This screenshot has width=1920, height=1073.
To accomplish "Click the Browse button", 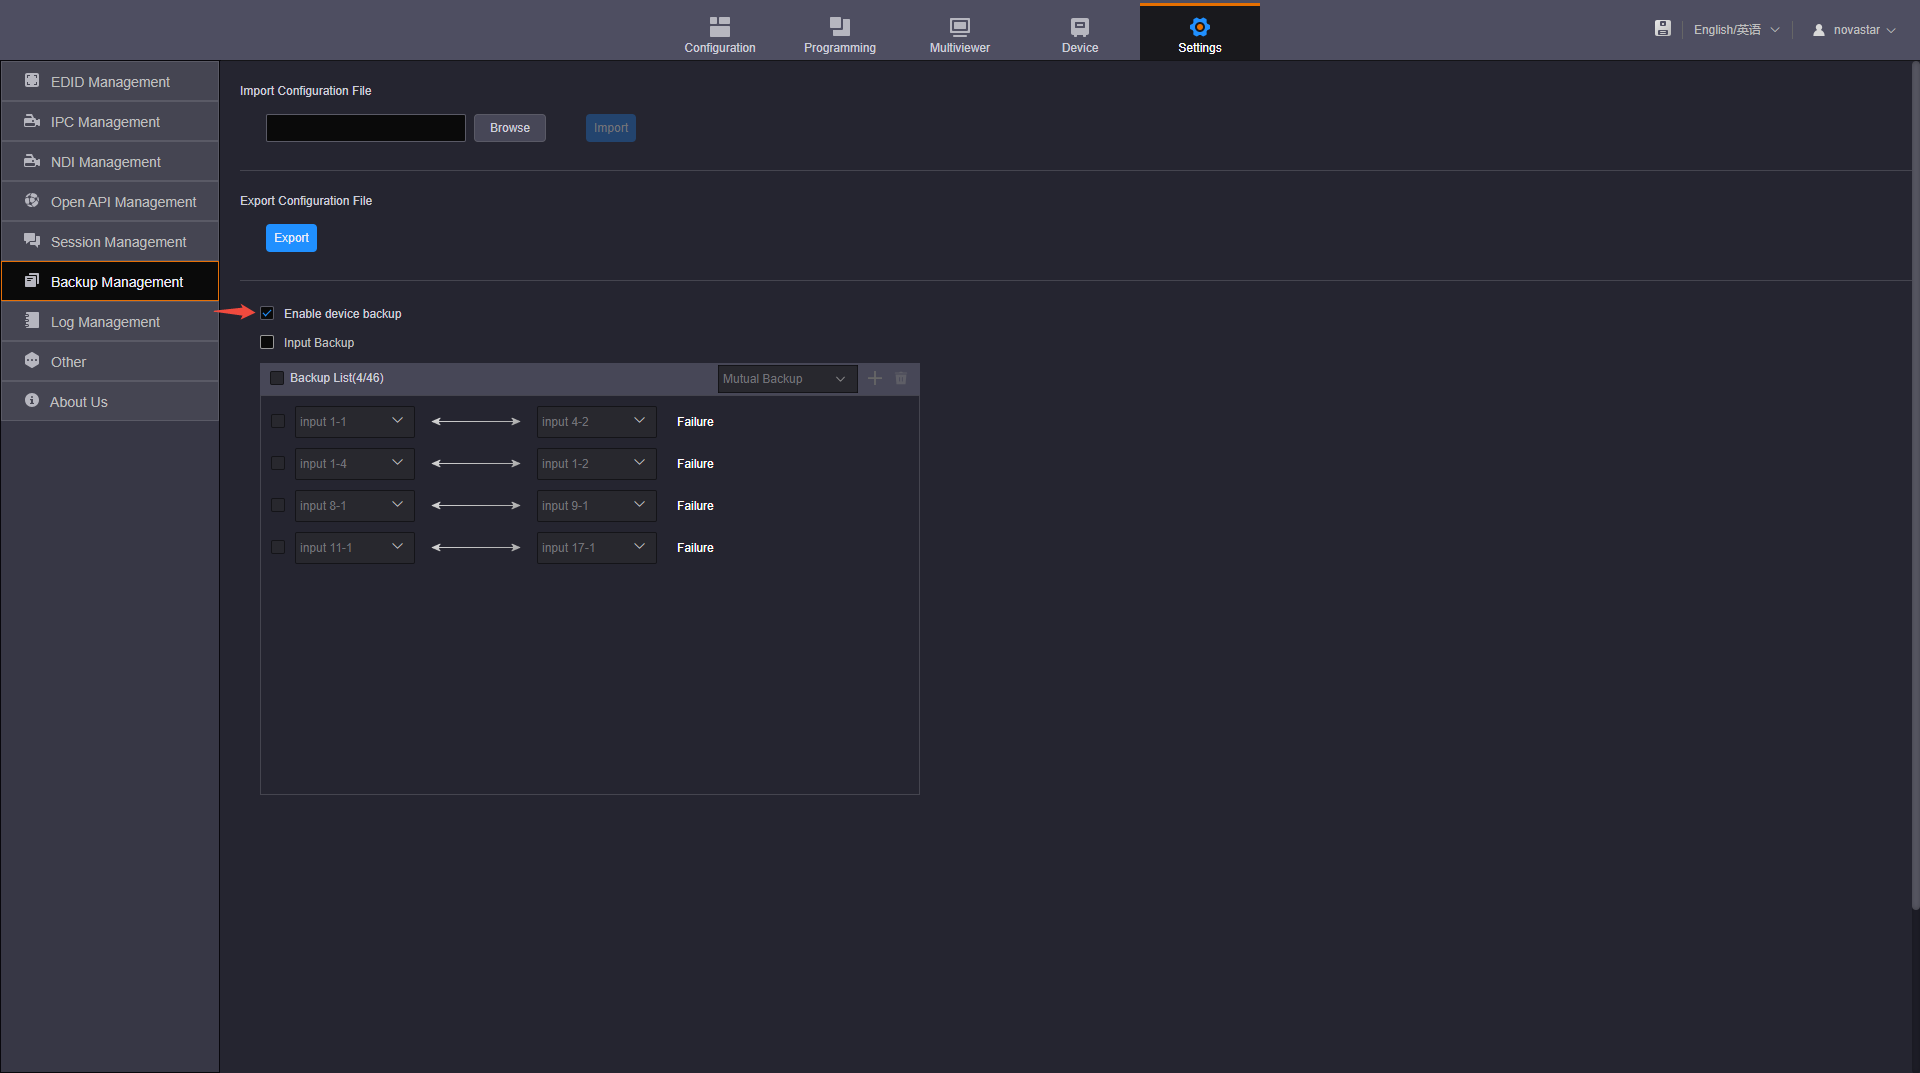I will (x=509, y=128).
